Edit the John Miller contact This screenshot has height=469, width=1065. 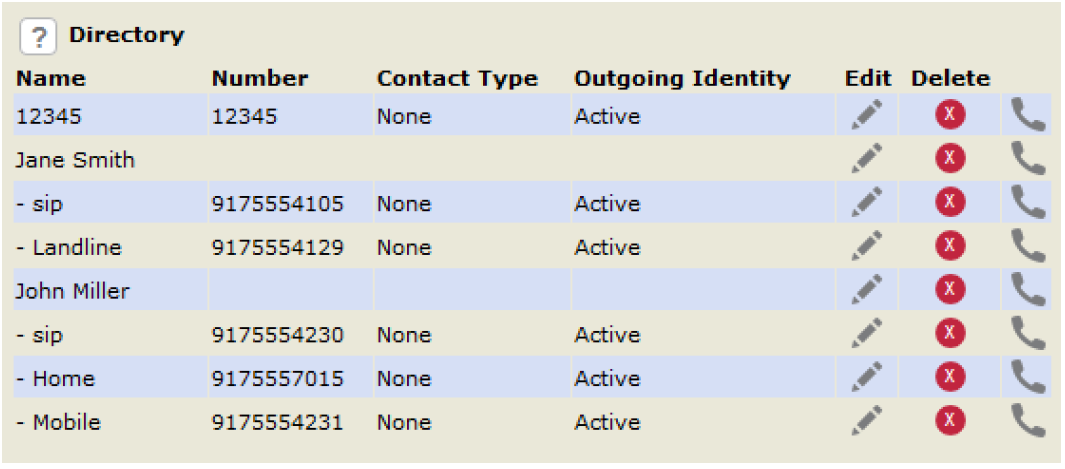tap(867, 290)
